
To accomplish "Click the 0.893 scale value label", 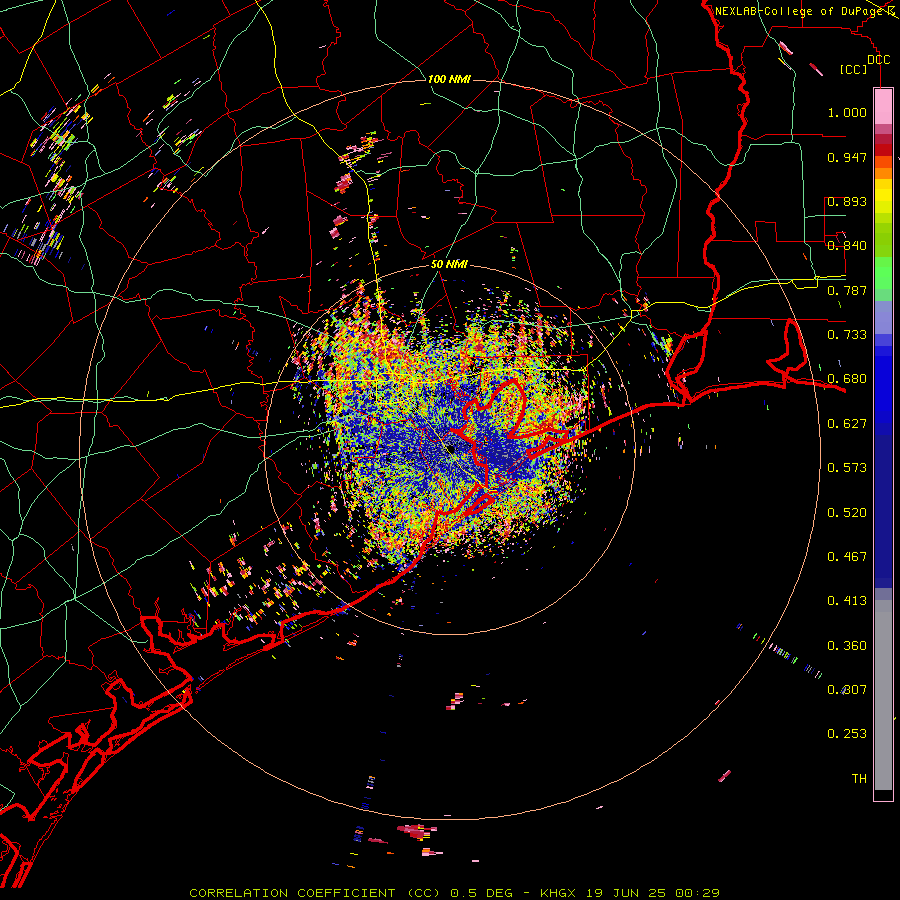I will (847, 201).
